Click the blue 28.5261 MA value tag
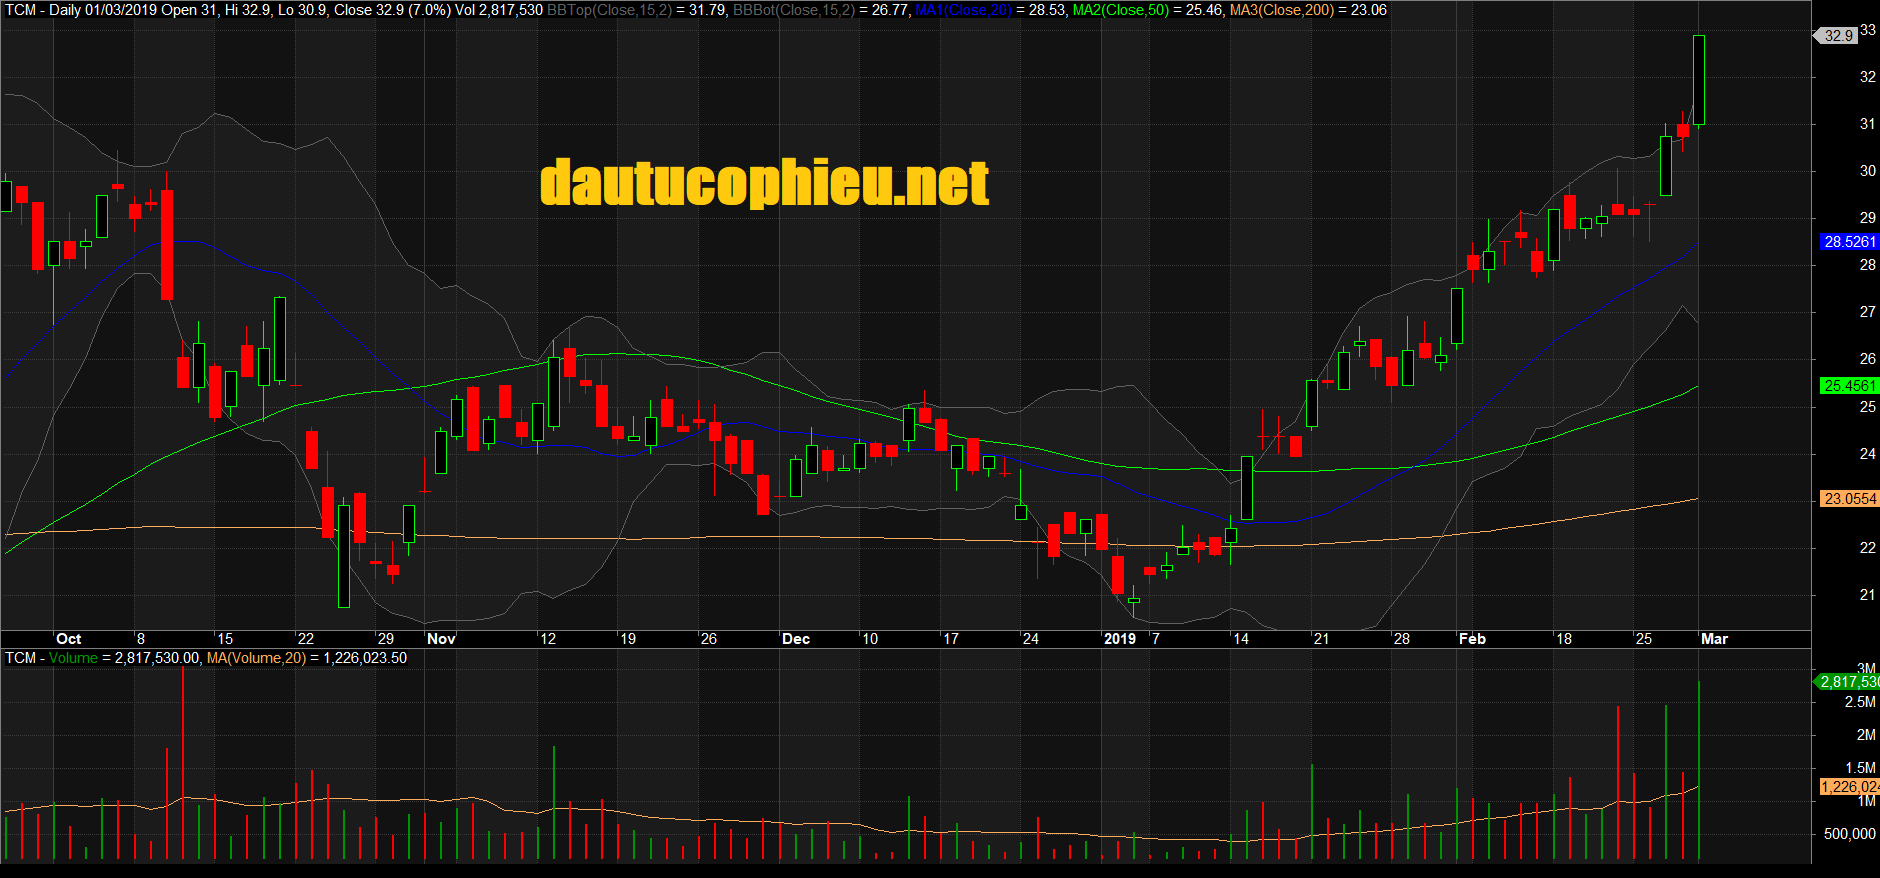The height and width of the screenshot is (878, 1880). (1849, 242)
